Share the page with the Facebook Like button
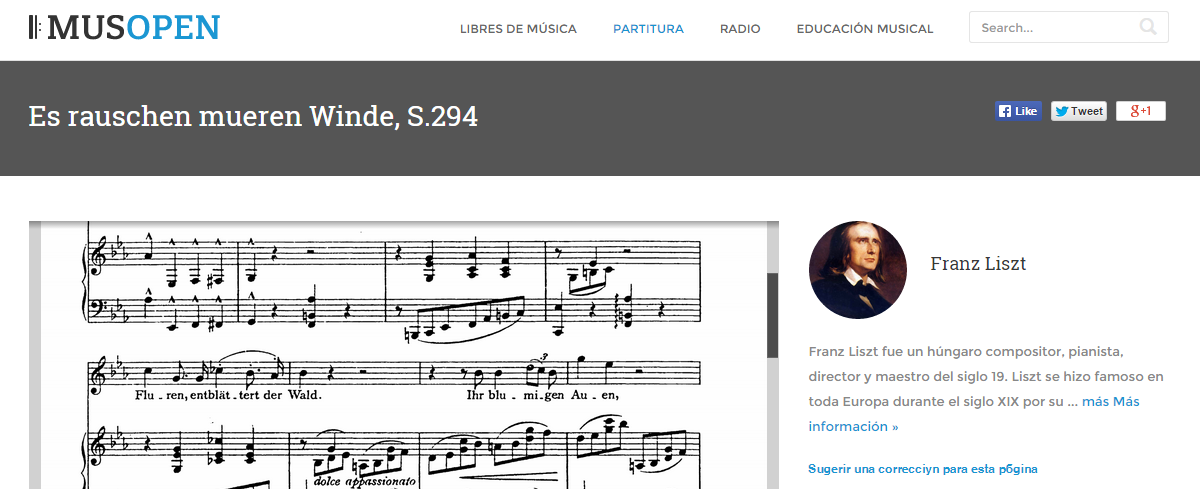Viewport: 1200px width, 489px height. (1018, 111)
